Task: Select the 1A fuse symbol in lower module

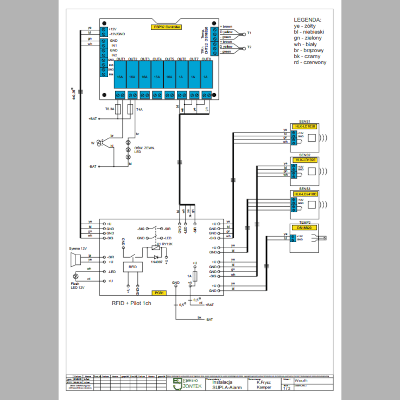Action: 195,276
